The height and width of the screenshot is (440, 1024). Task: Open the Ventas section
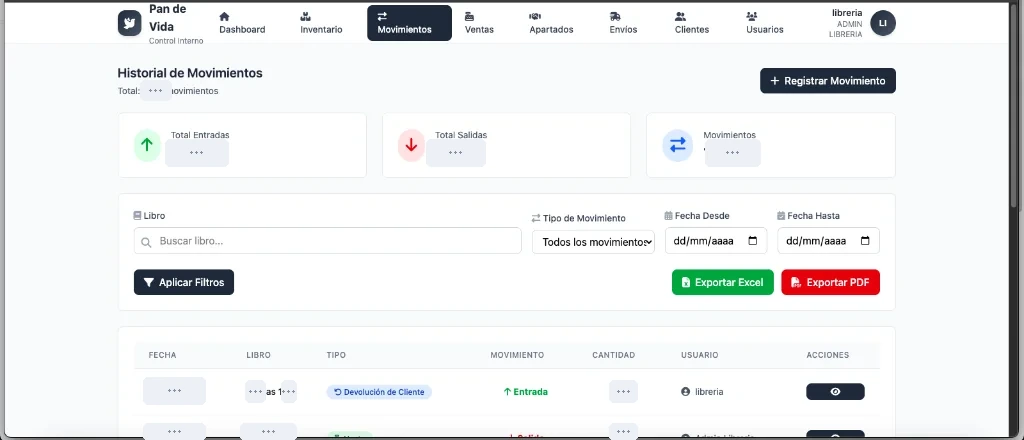(x=479, y=23)
